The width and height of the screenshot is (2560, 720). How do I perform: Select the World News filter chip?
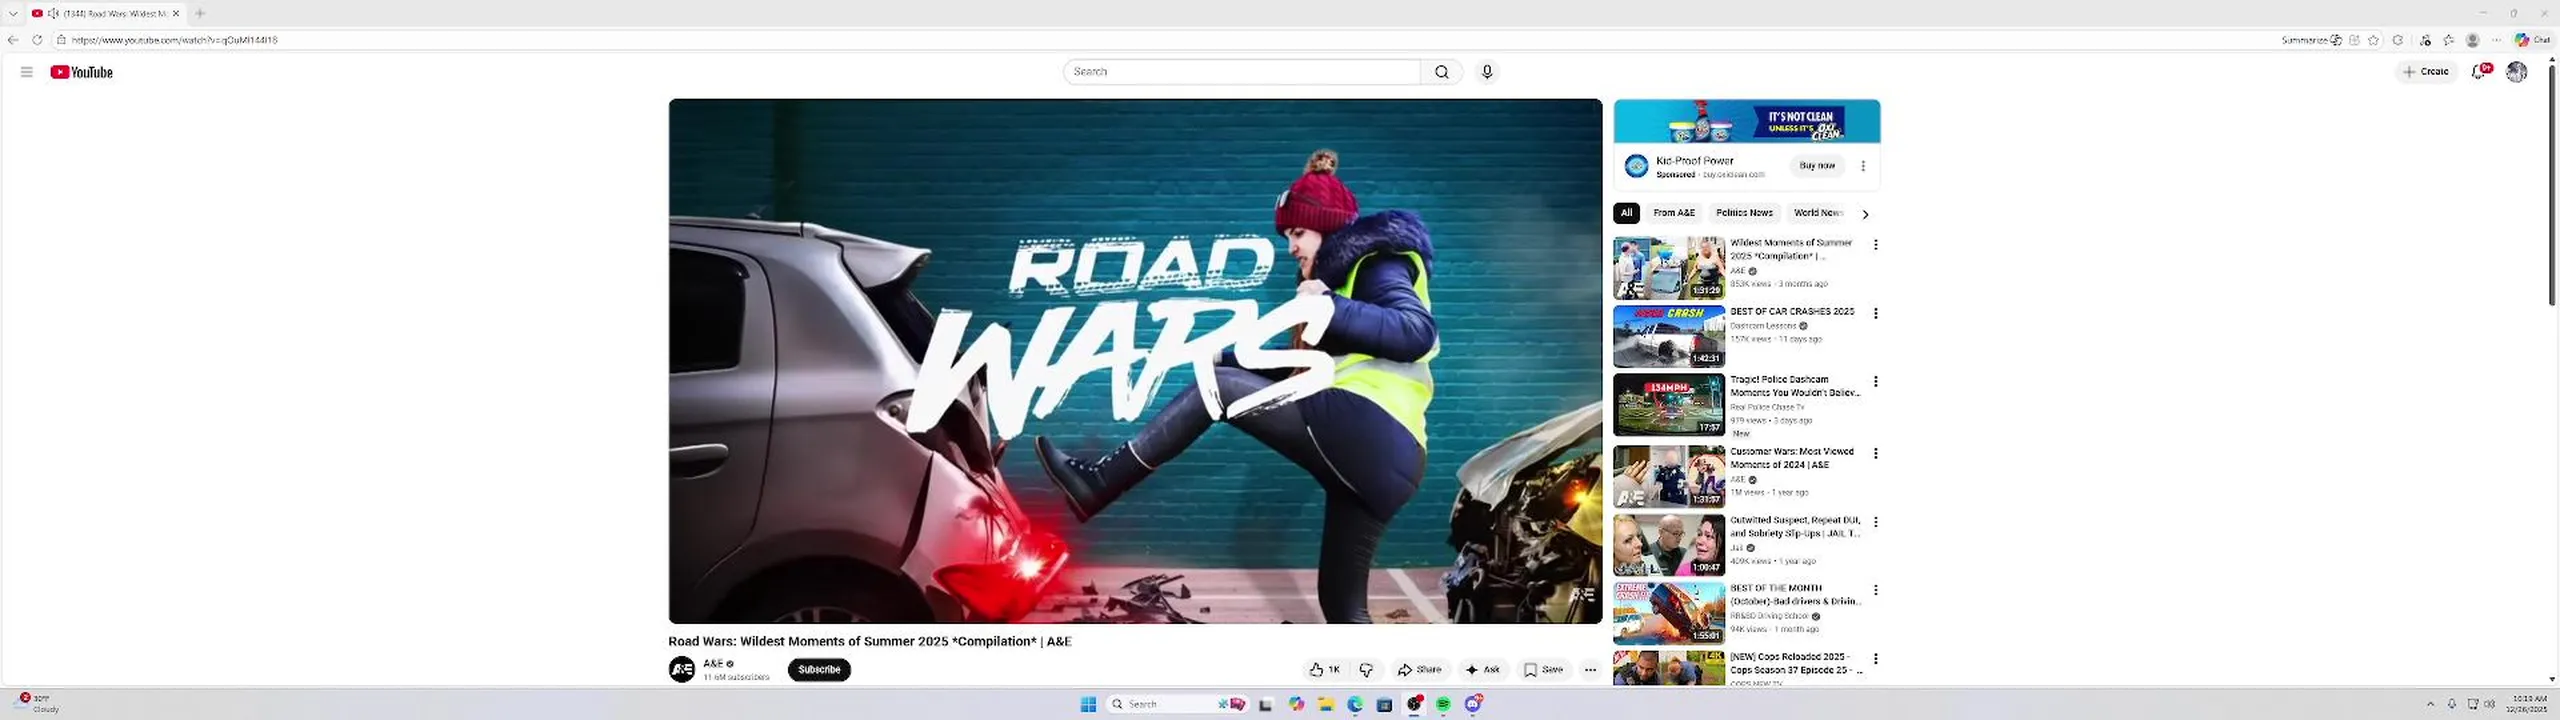pos(1817,212)
